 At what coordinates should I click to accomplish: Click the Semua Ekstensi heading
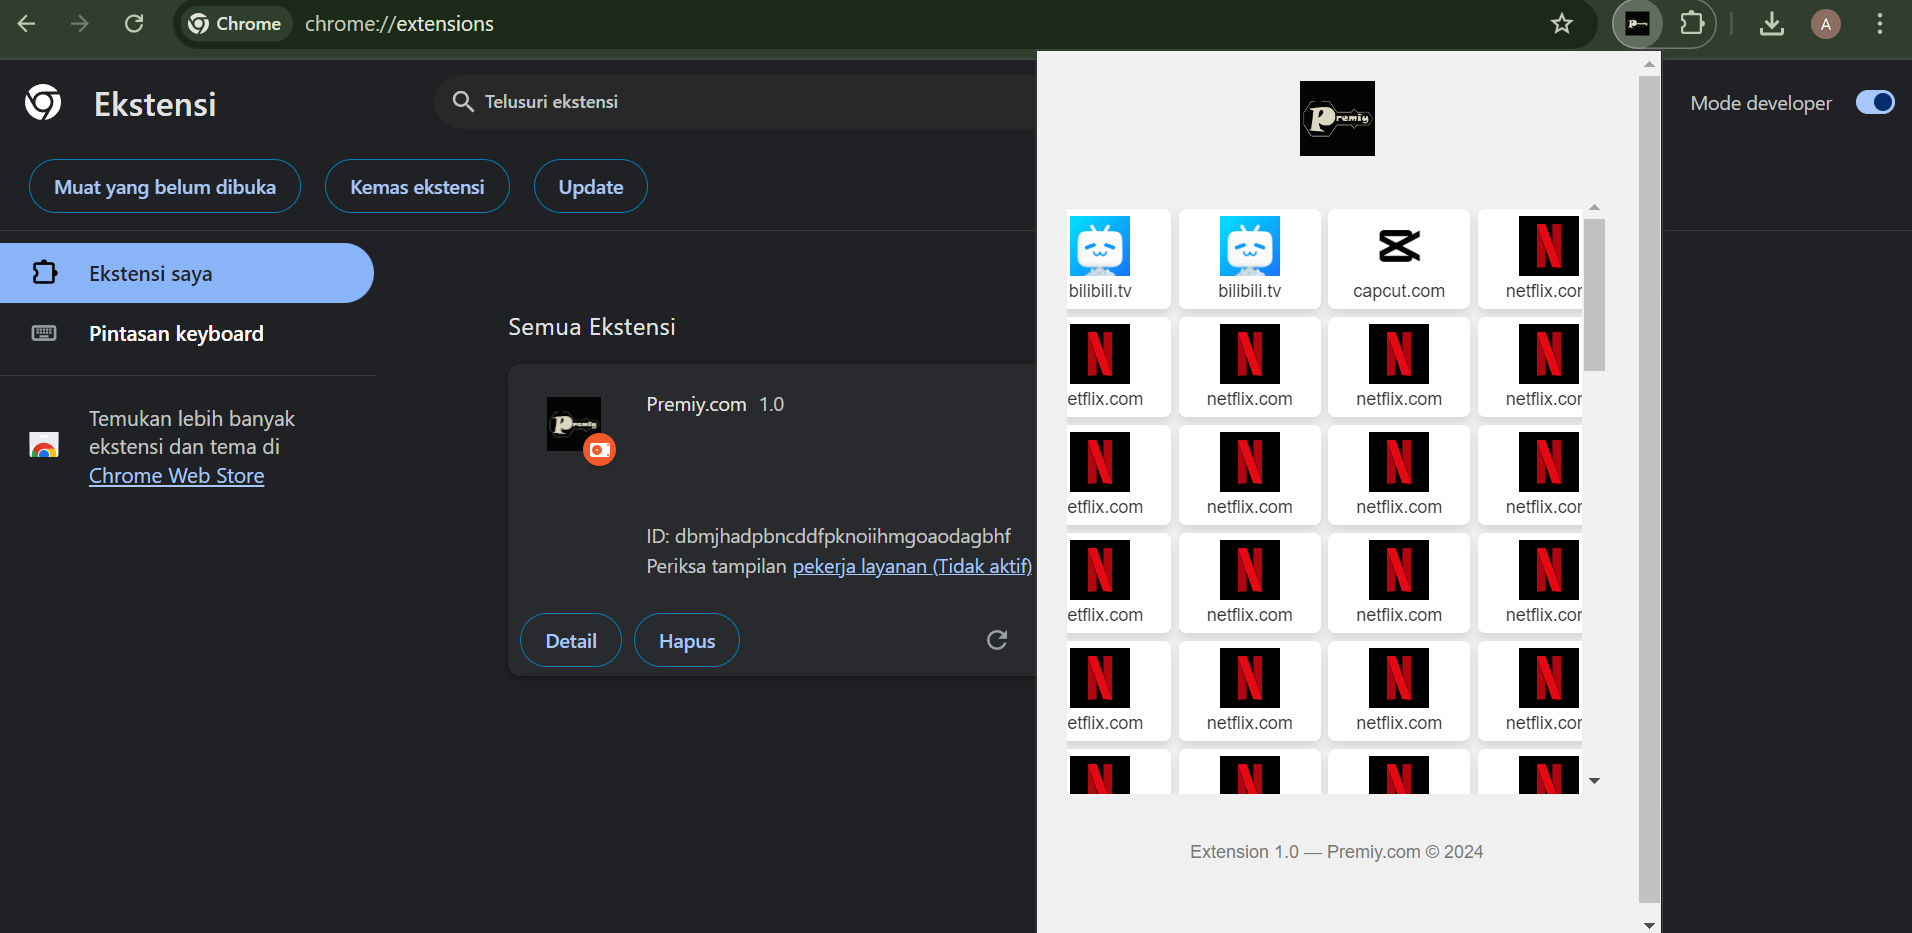pyautogui.click(x=592, y=327)
